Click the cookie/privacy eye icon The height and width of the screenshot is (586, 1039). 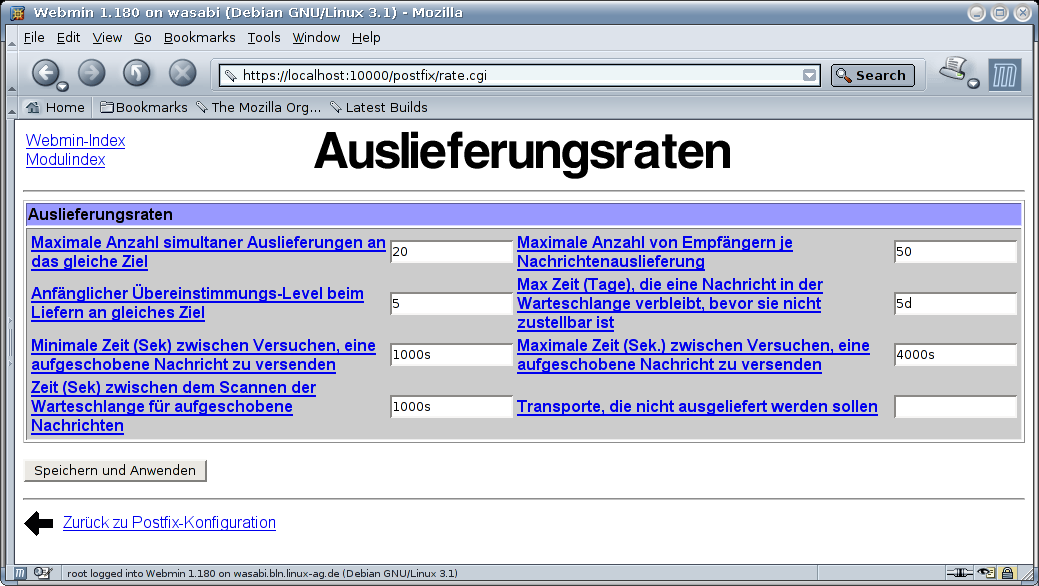[986, 573]
